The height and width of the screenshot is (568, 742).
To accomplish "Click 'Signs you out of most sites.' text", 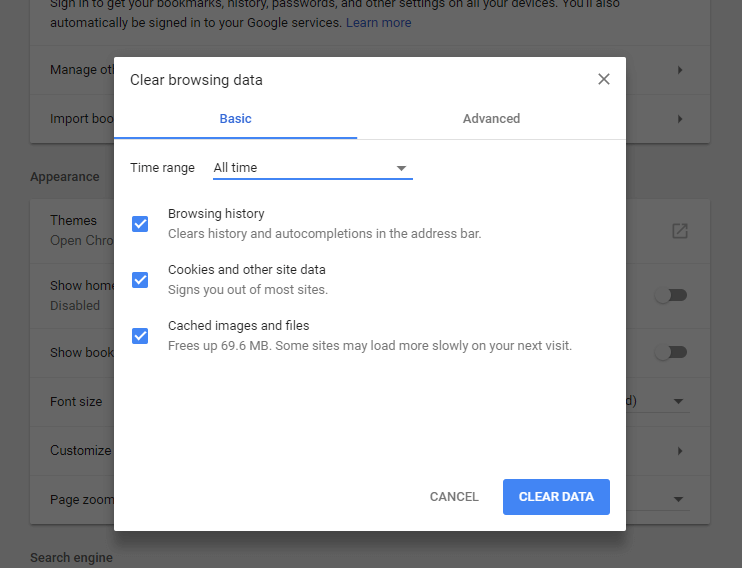I will click(247, 290).
